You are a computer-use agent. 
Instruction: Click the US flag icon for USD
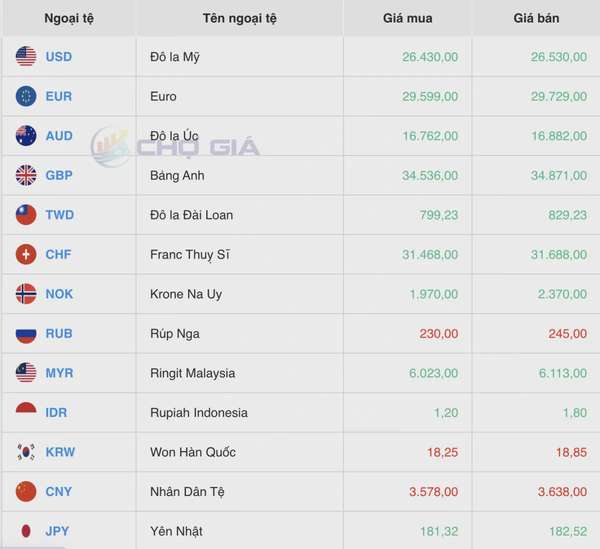click(x=26, y=57)
